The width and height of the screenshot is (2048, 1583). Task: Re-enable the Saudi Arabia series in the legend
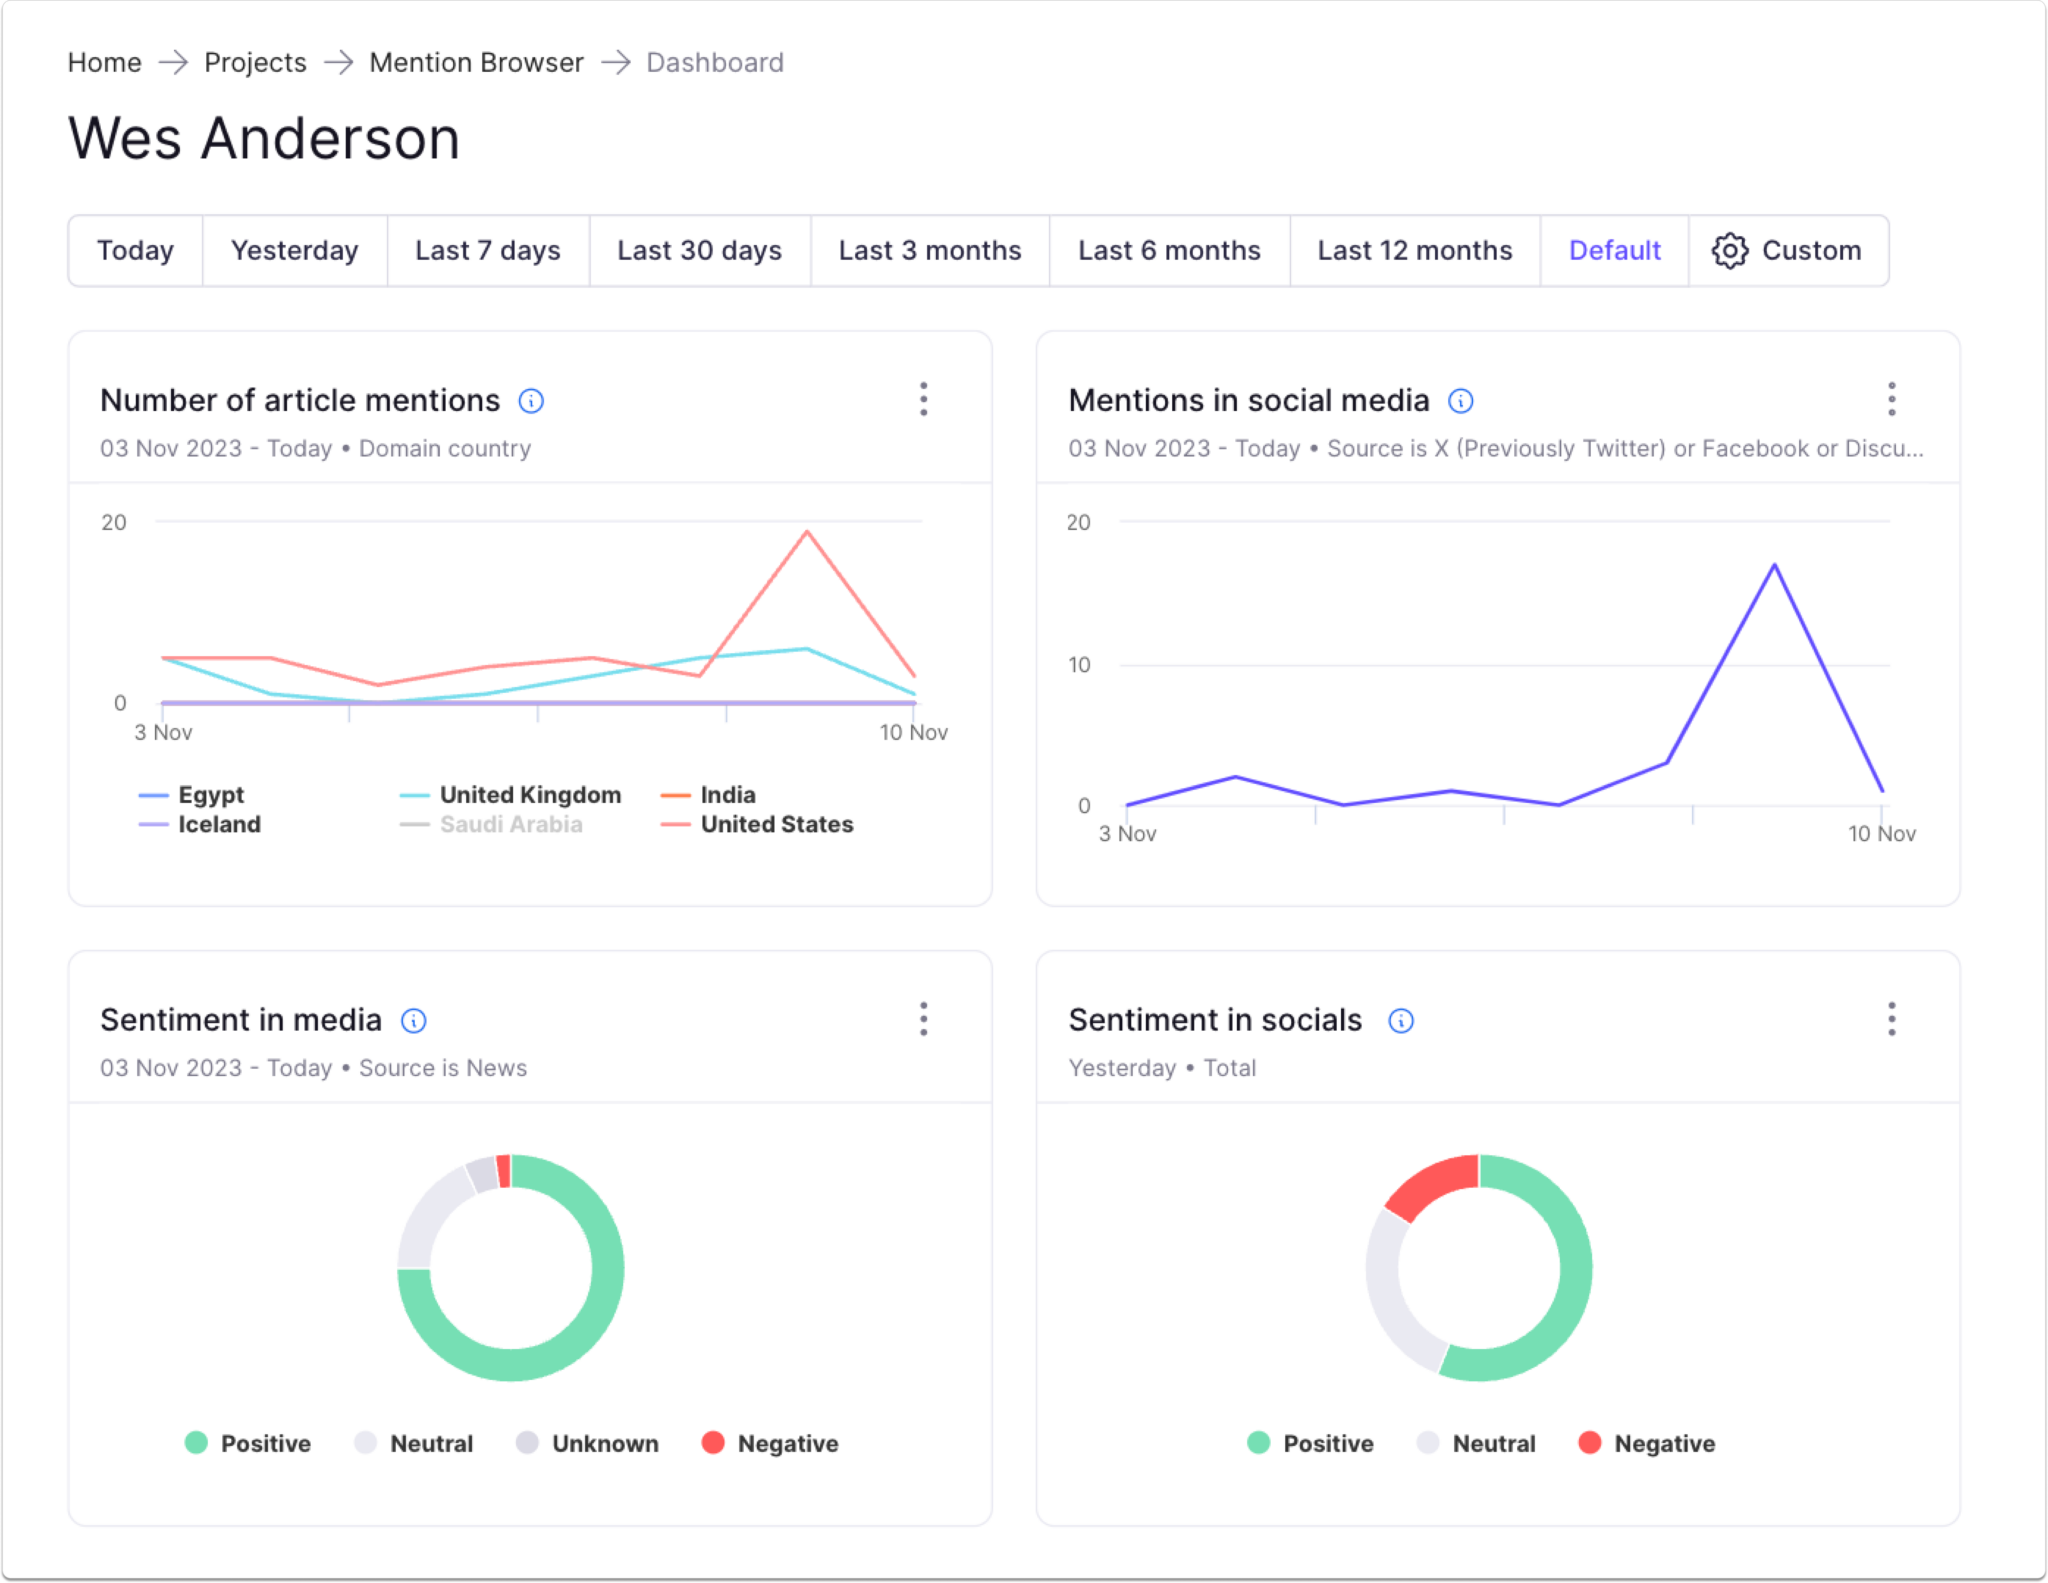(x=510, y=824)
